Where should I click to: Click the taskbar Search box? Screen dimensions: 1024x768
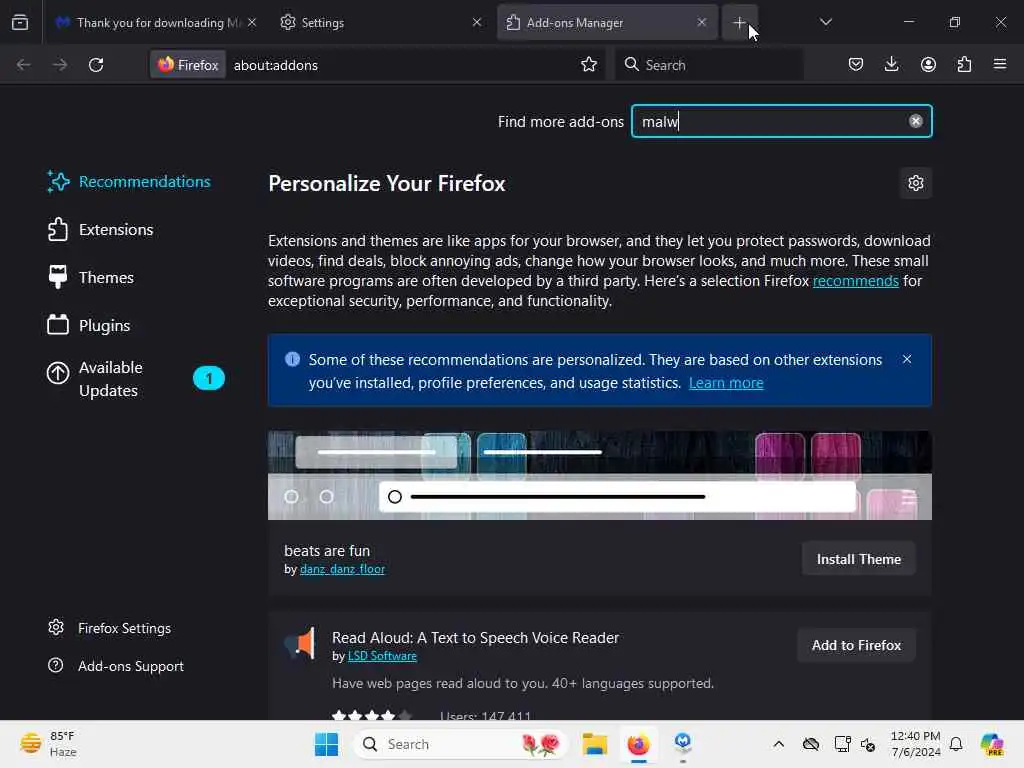pyautogui.click(x=460, y=744)
